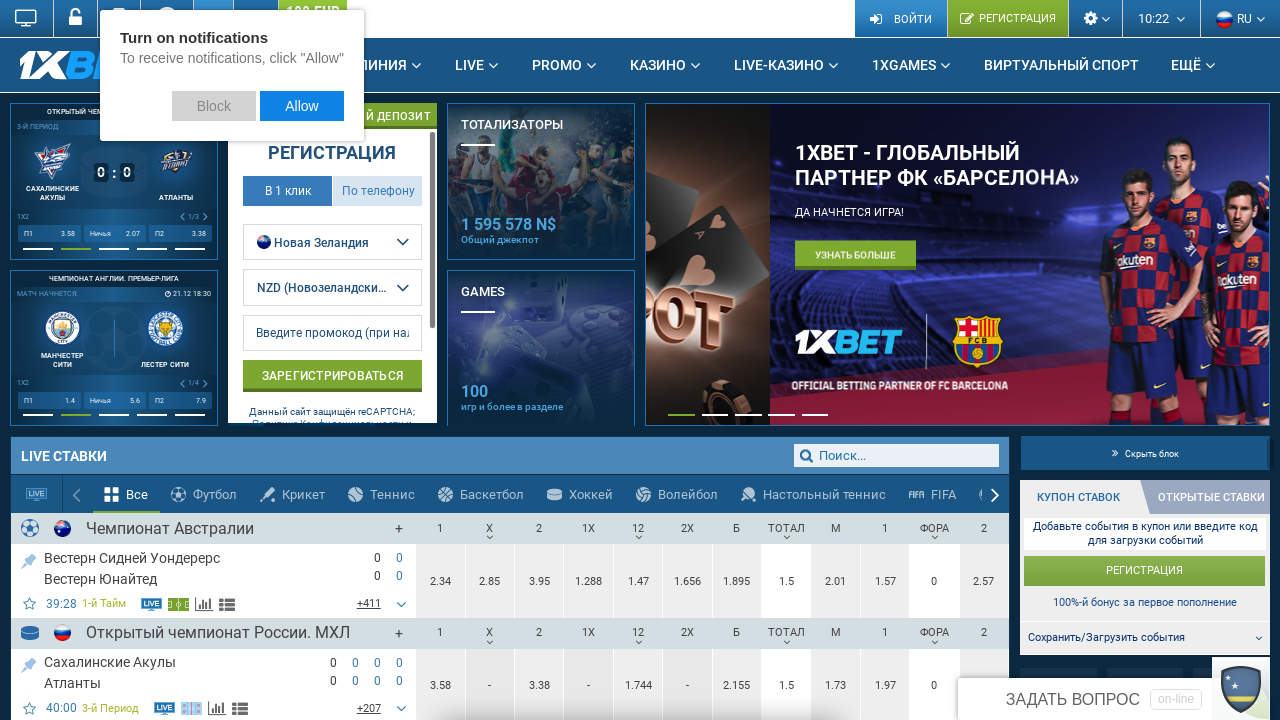The height and width of the screenshot is (720, 1280).
Task: Select the Хоккей sport tab
Action: point(579,494)
